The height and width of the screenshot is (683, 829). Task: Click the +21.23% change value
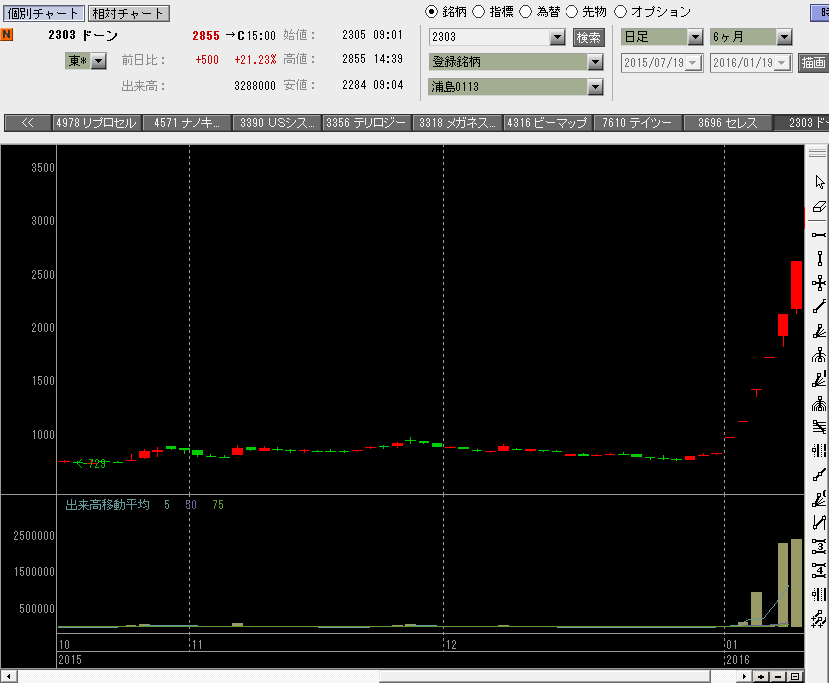[255, 59]
